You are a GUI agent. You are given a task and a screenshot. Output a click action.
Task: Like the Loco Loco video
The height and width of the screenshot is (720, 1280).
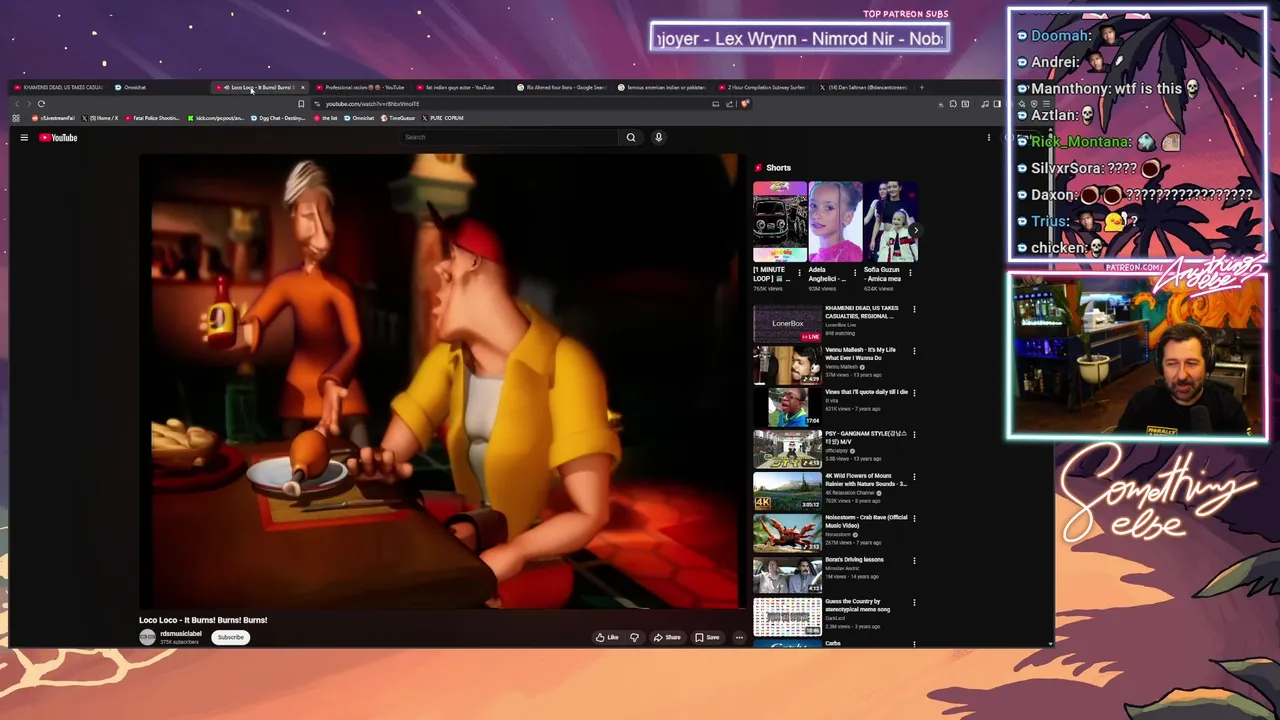coord(607,637)
